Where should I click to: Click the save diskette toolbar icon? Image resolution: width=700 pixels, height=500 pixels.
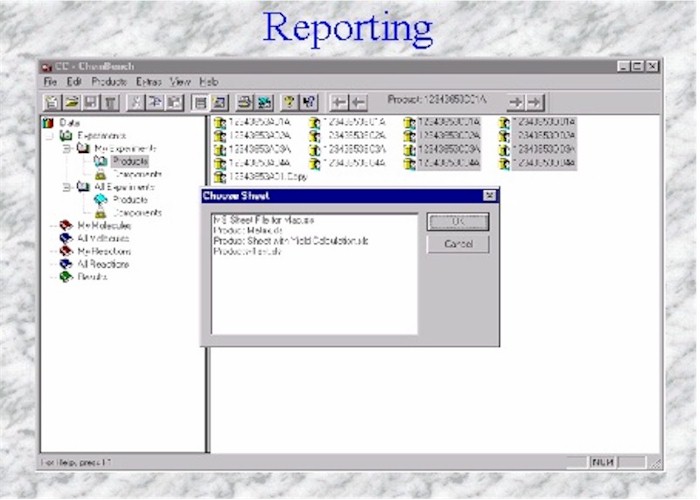tap(91, 102)
